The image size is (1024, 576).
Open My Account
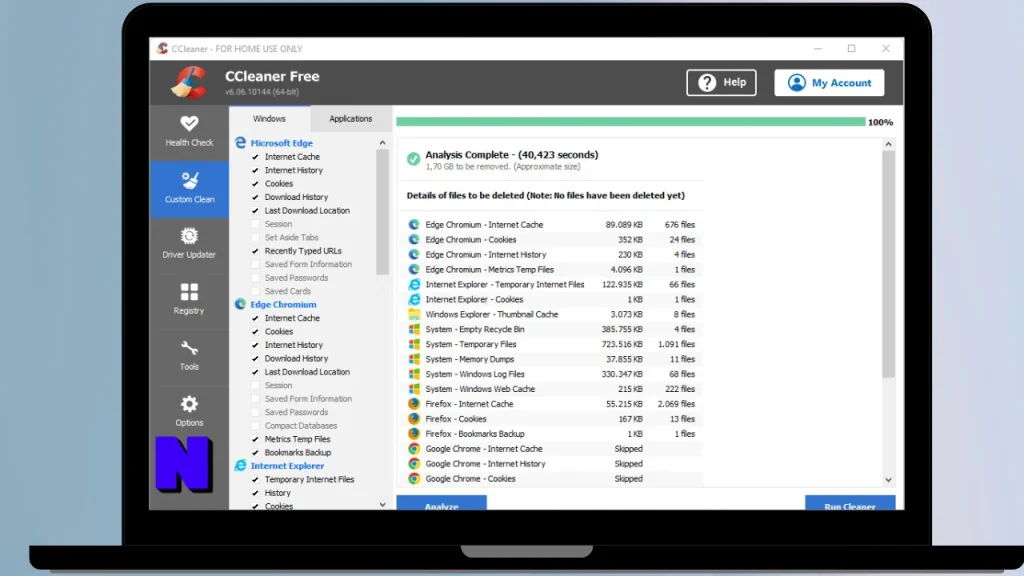(x=829, y=82)
